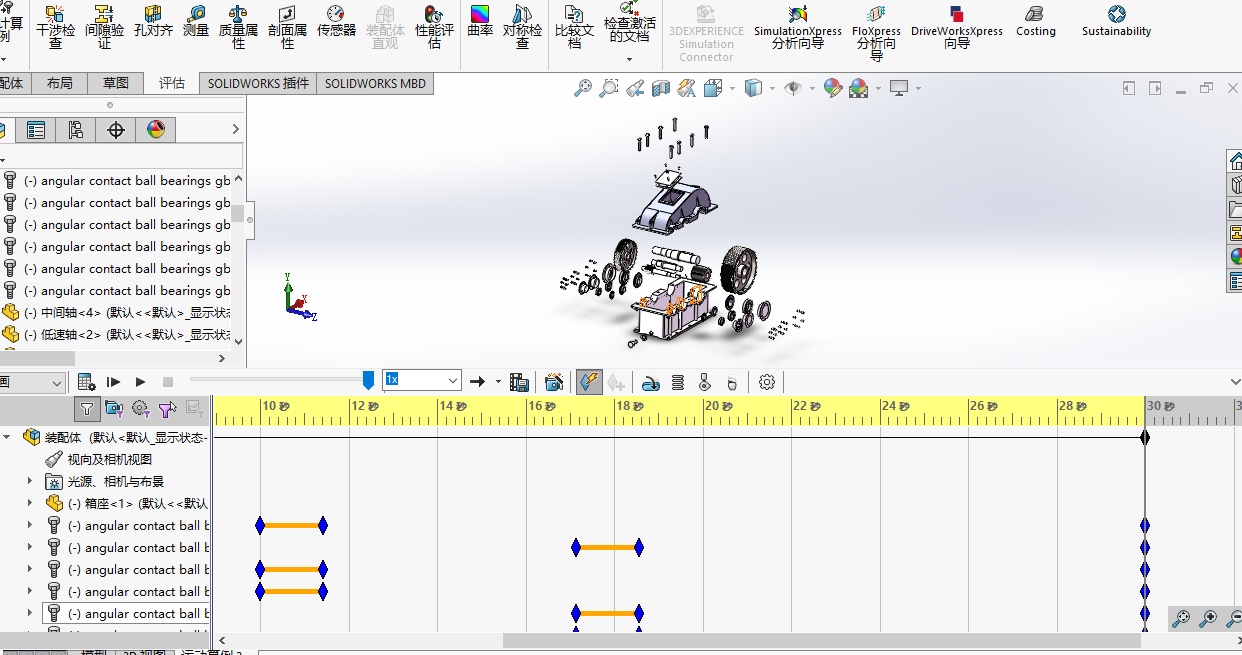Click the timeline horizontal scrollbar thumb
This screenshot has width=1242, height=655.
pyautogui.click(x=821, y=640)
